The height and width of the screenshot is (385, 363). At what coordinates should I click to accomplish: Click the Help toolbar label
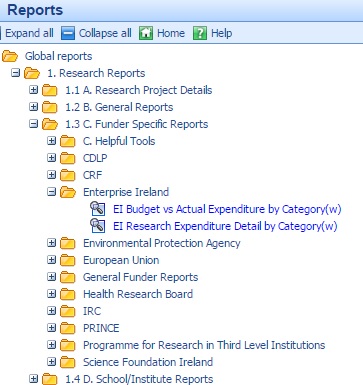(222, 33)
